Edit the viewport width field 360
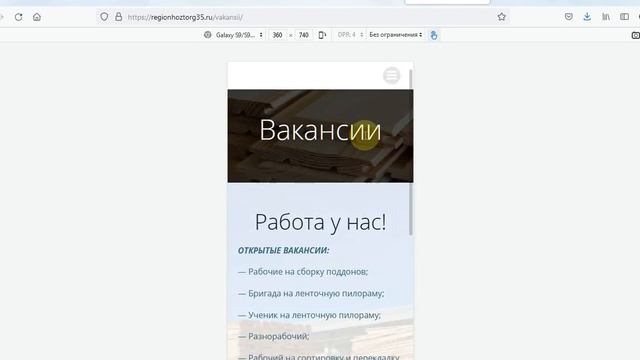640x360 pixels. coord(278,35)
